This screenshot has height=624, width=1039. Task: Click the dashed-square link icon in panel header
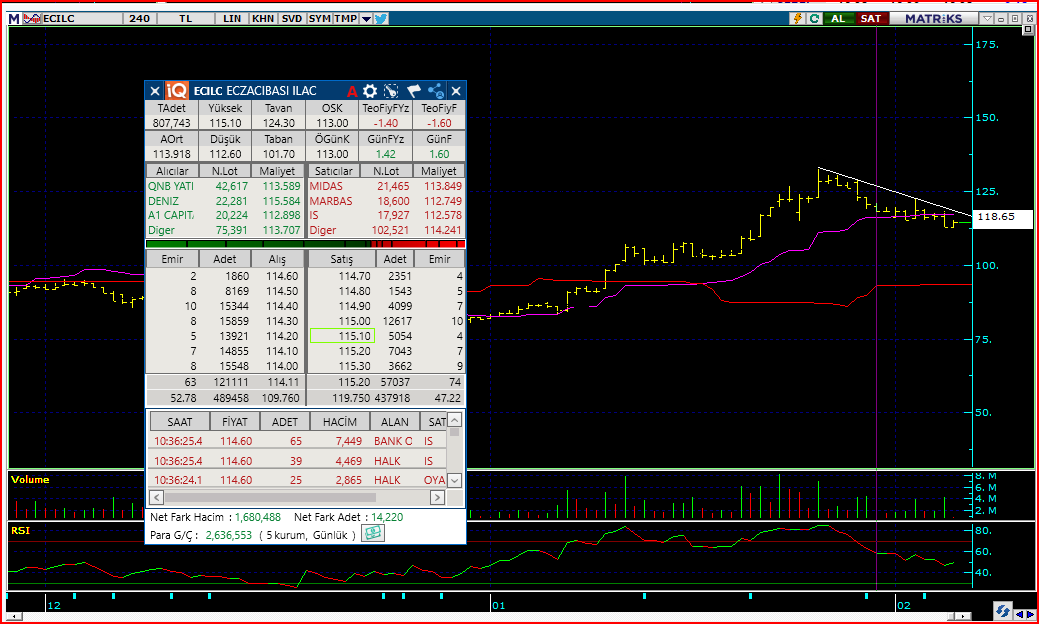point(391,91)
